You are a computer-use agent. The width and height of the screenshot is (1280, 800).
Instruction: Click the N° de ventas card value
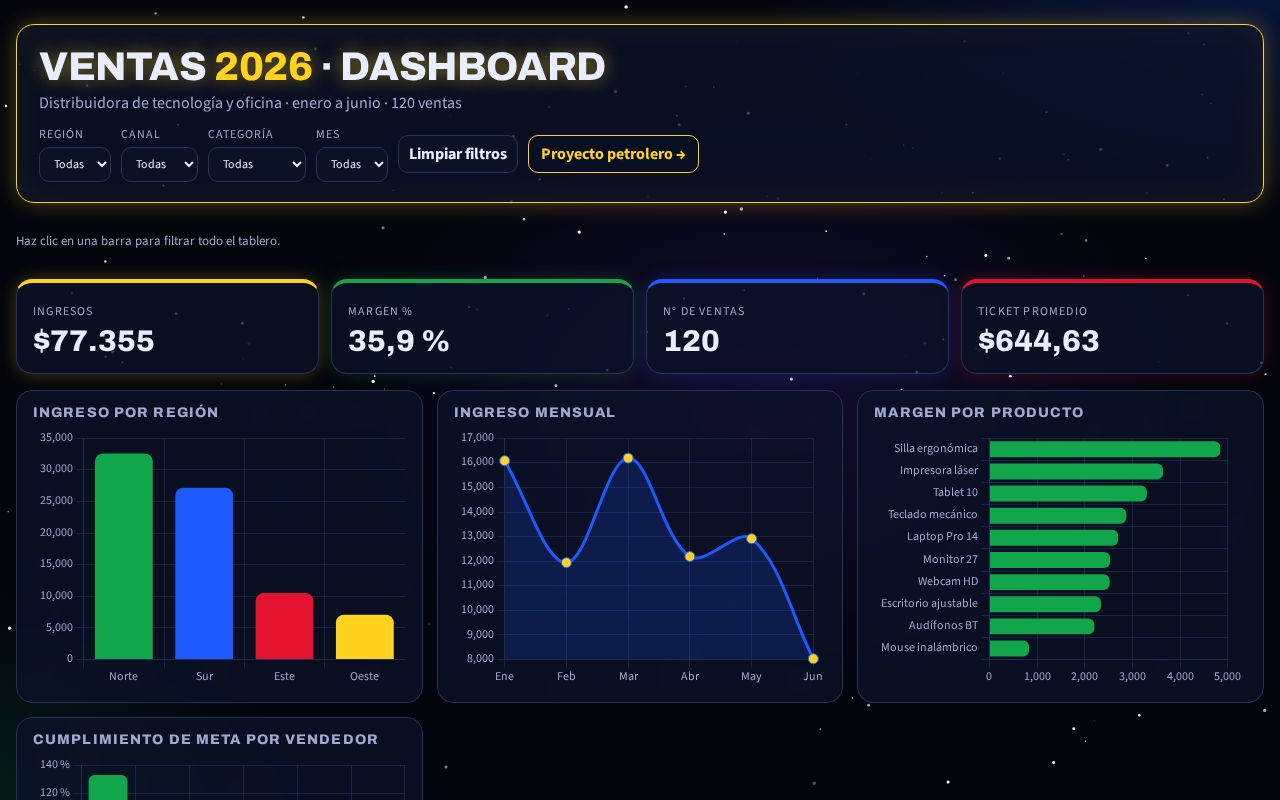coord(691,341)
